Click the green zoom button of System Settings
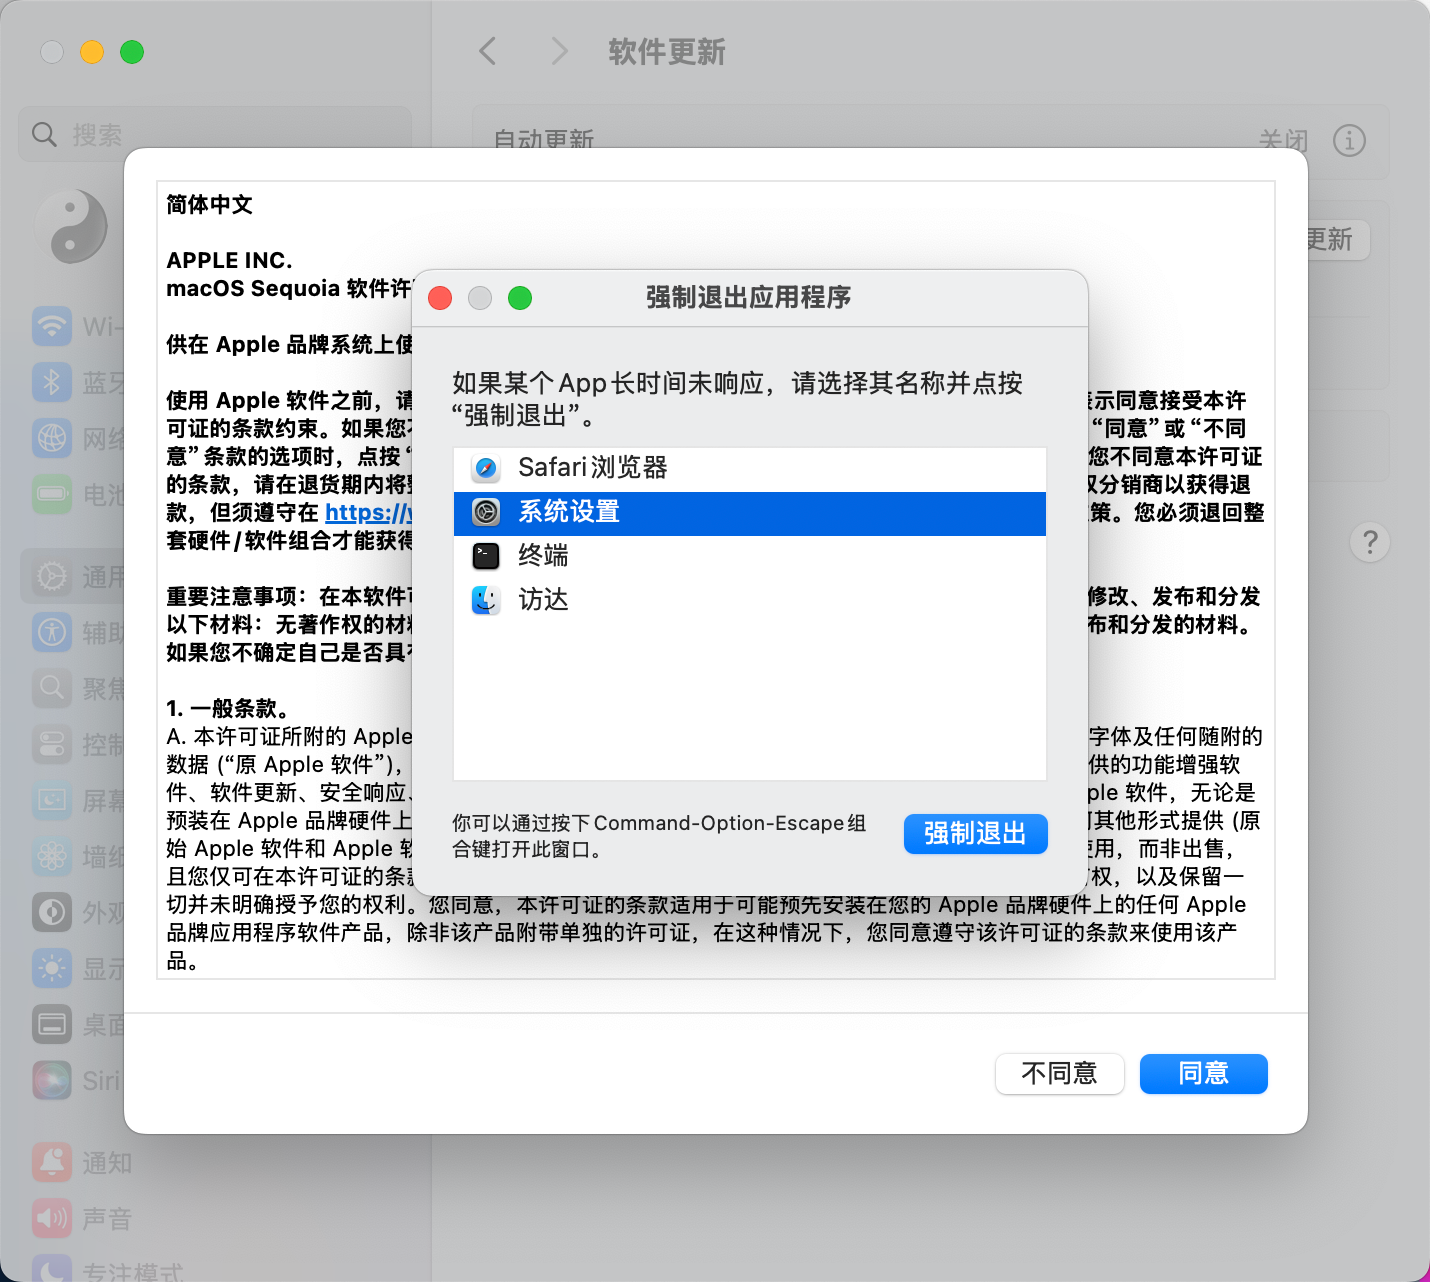Viewport: 1430px width, 1282px height. [x=132, y=52]
